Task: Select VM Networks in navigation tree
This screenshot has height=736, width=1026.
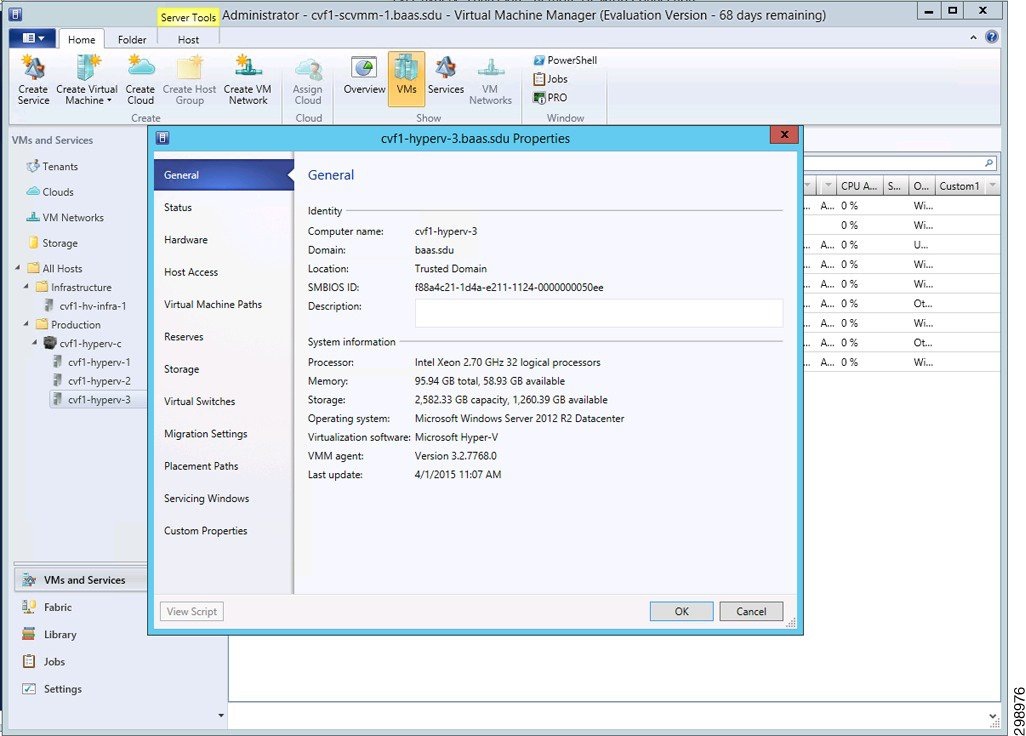Action: [65, 217]
